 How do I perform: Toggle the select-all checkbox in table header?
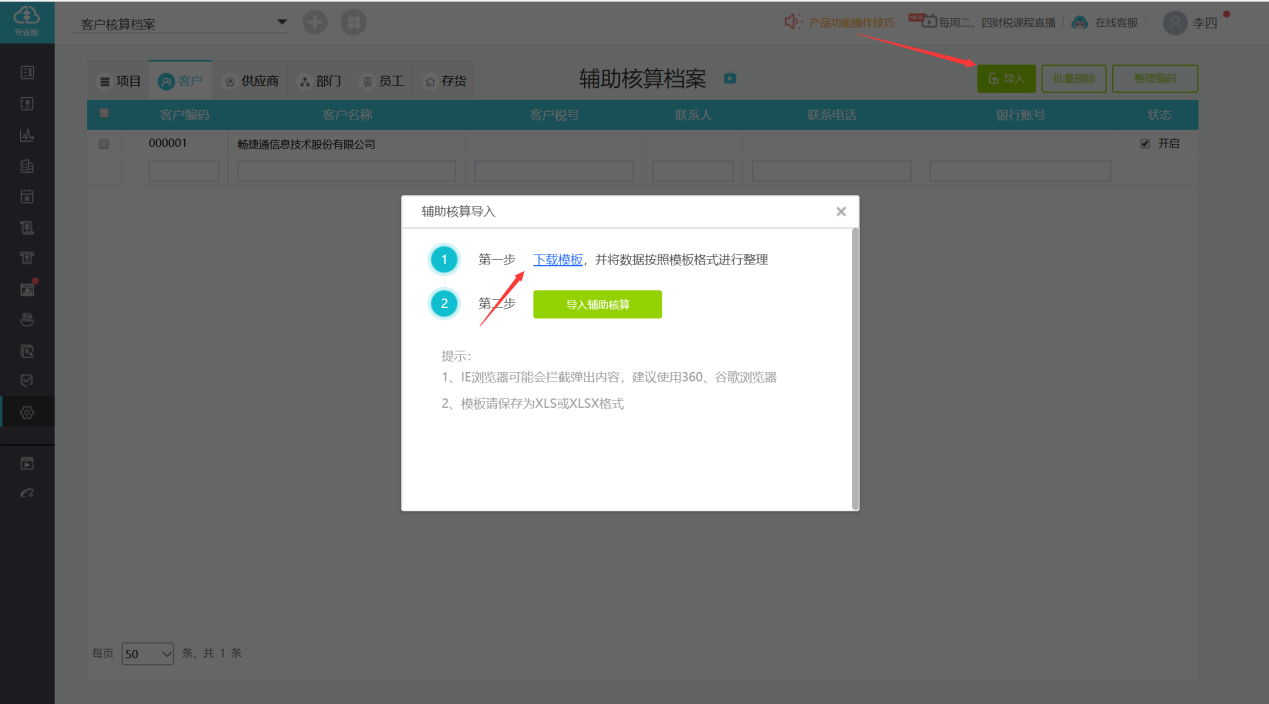[x=104, y=113]
